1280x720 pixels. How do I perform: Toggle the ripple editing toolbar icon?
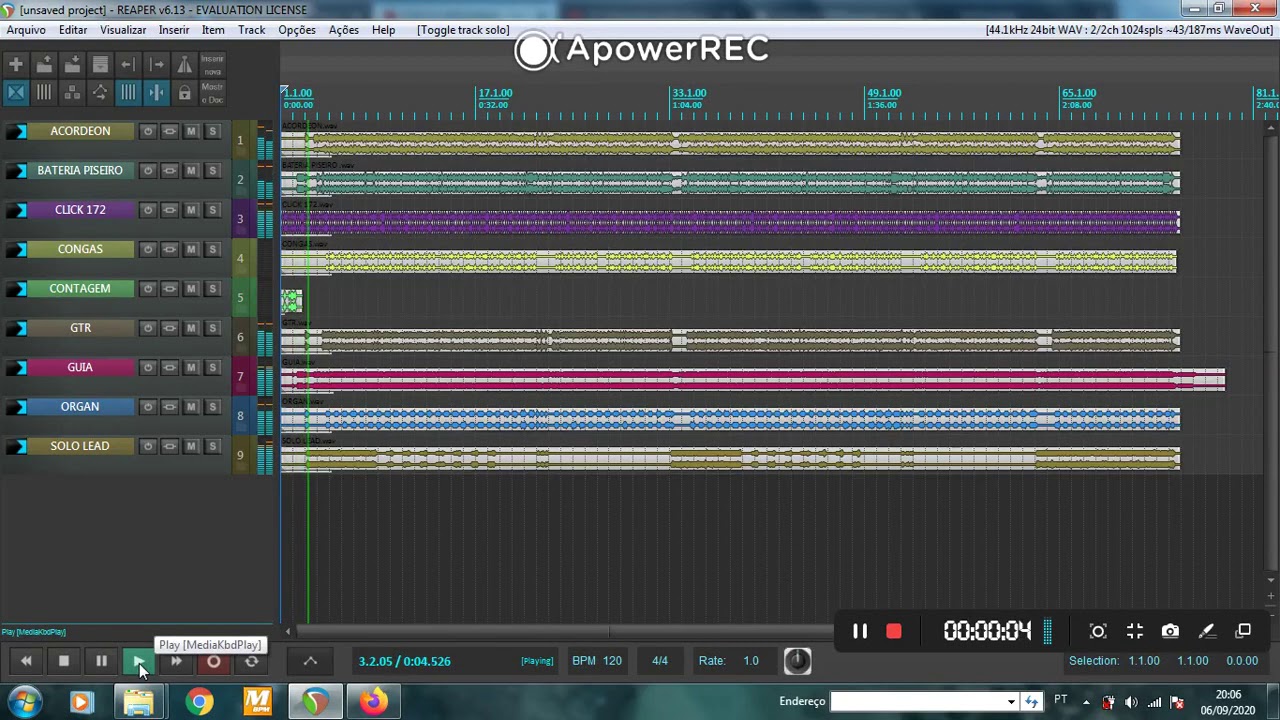click(x=72, y=92)
